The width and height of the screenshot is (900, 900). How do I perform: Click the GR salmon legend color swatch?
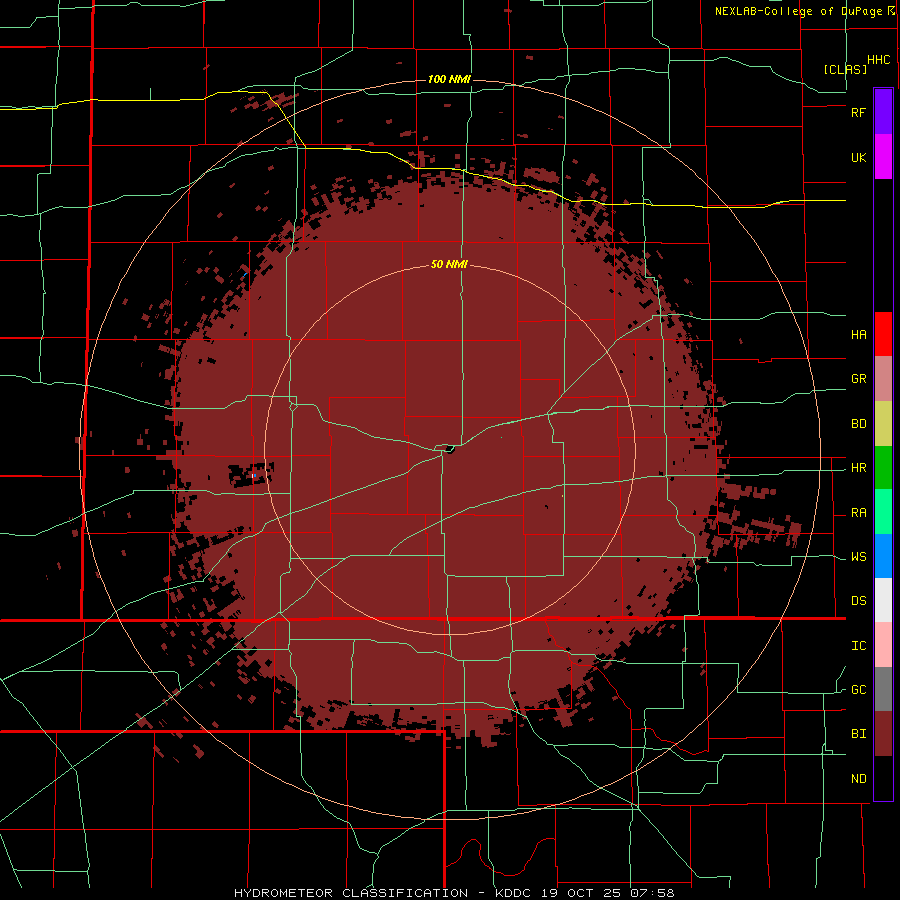tap(883, 378)
